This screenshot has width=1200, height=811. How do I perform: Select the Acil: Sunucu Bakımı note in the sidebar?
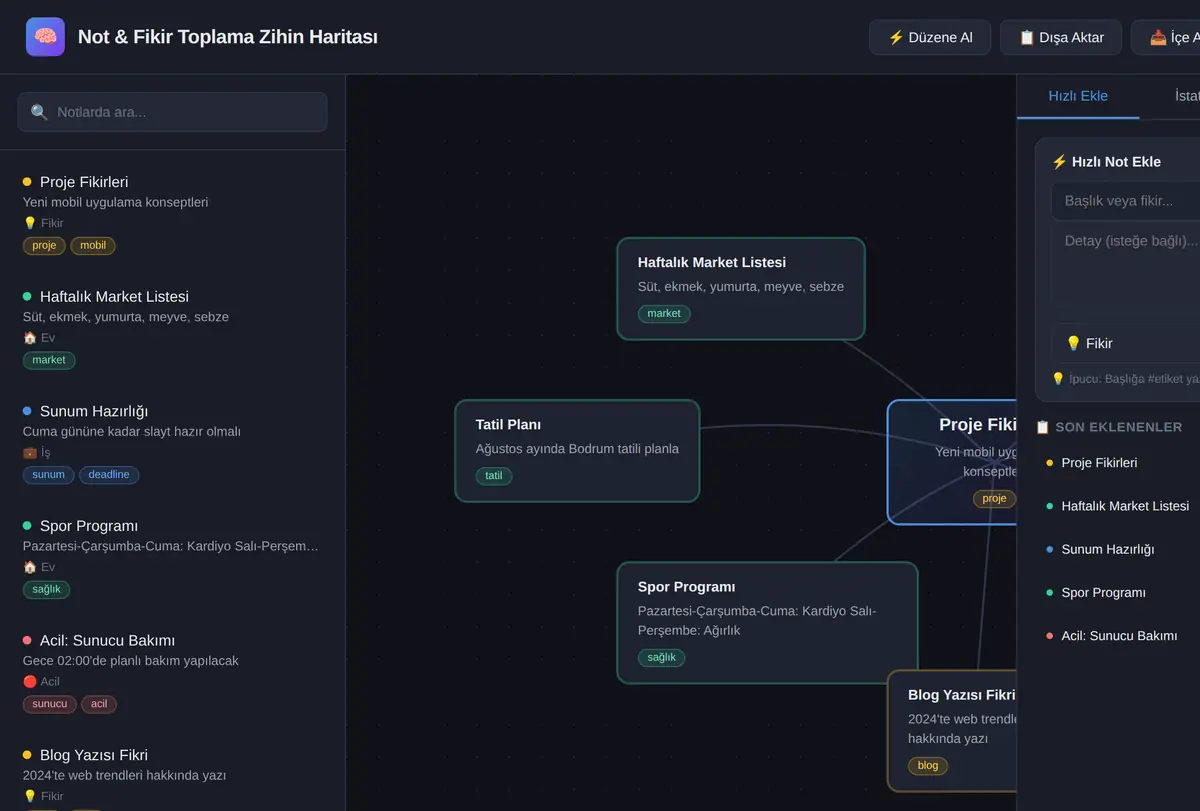pyautogui.click(x=172, y=671)
